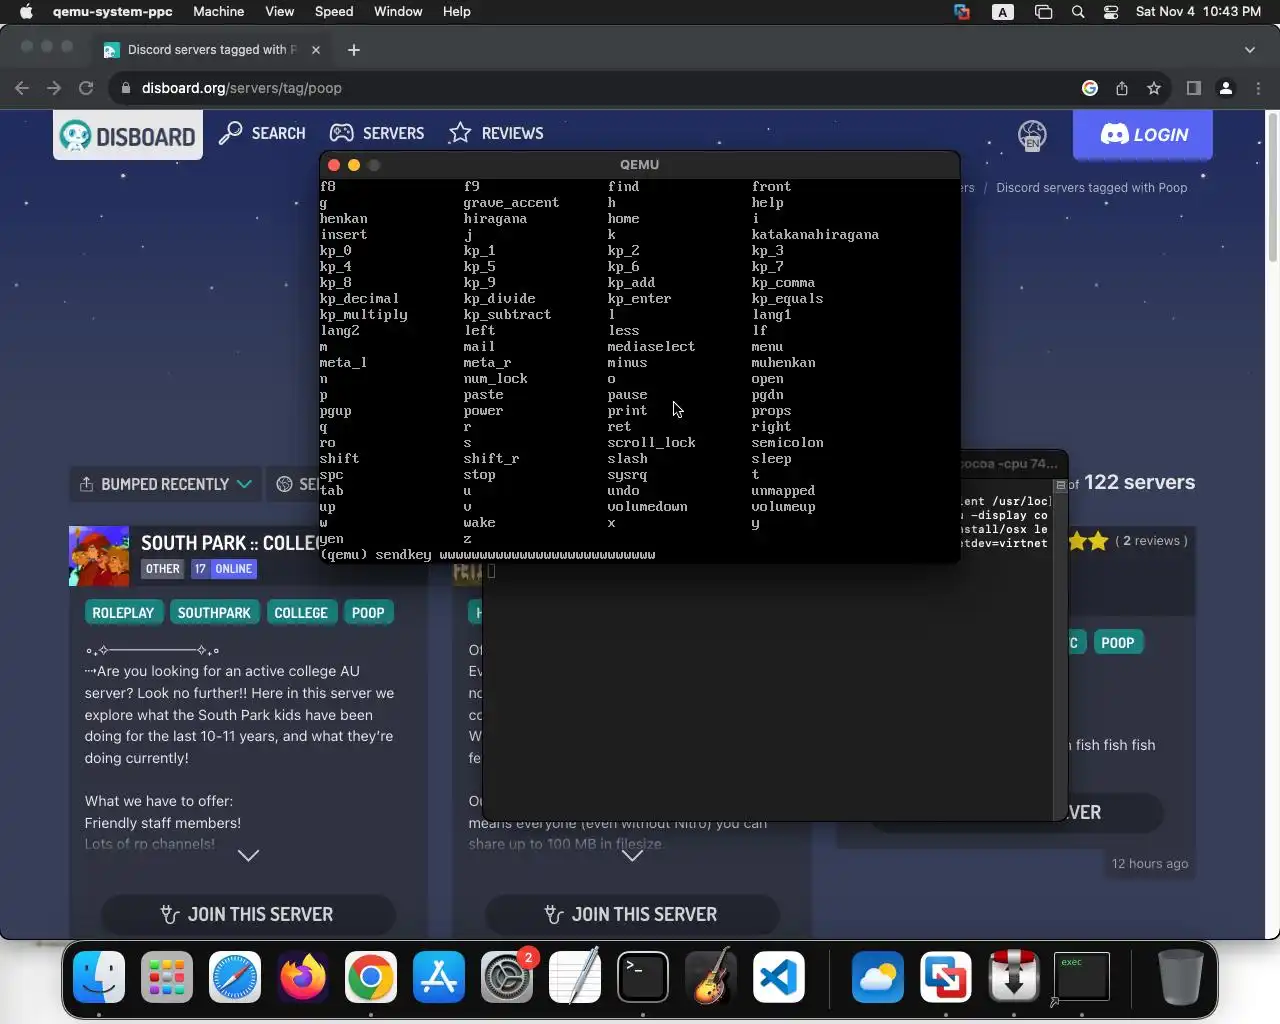1280x1024 pixels.
Task: Open the qemu-system-ppc app menu
Action: [x=113, y=12]
